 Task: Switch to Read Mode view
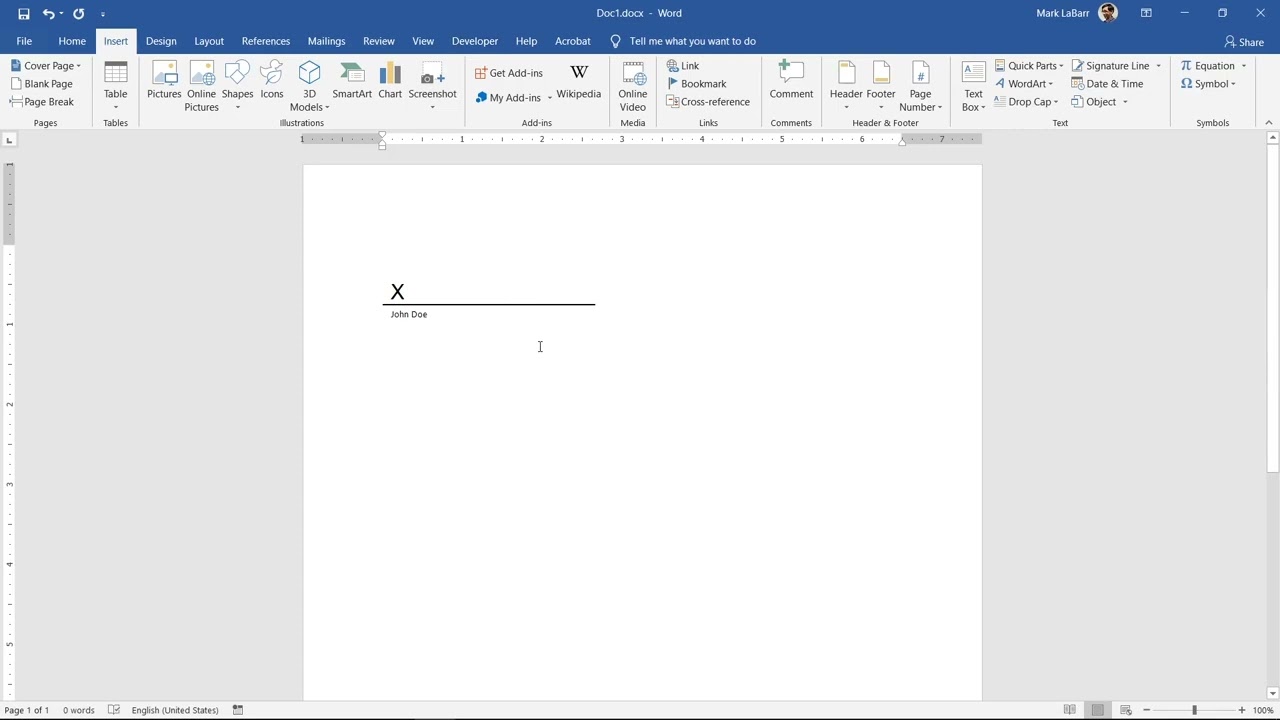pyautogui.click(x=1070, y=710)
